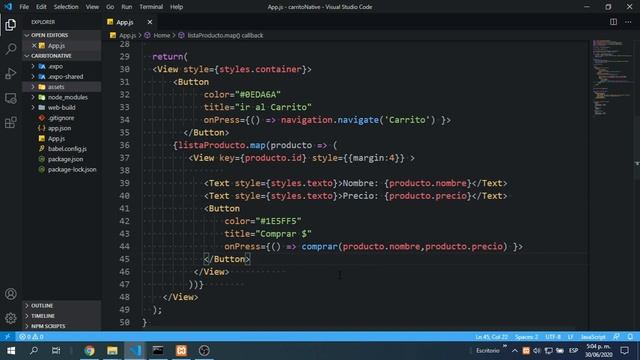This screenshot has width=640, height=360.
Task: Open the OBS Studio taskbar icon
Action: [x=204, y=351]
